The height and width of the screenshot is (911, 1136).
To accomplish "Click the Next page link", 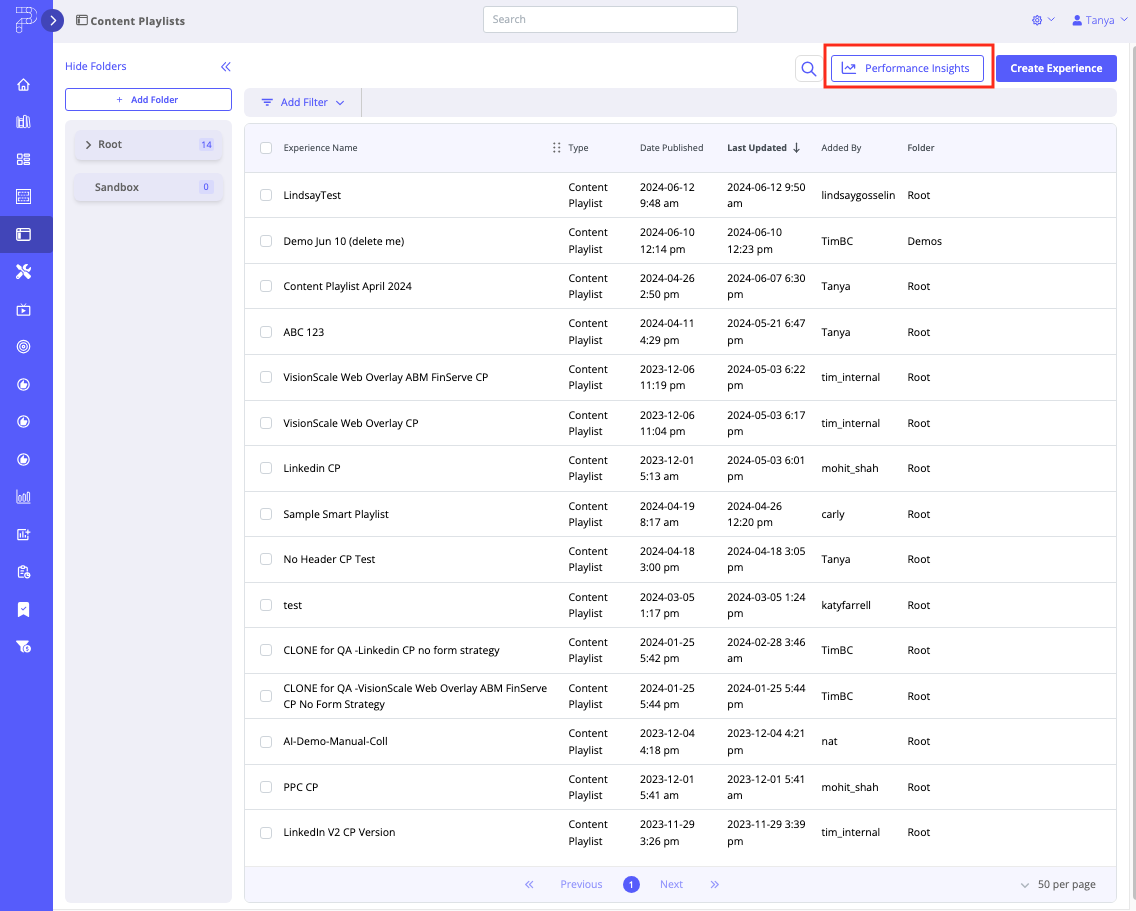I will [x=672, y=884].
